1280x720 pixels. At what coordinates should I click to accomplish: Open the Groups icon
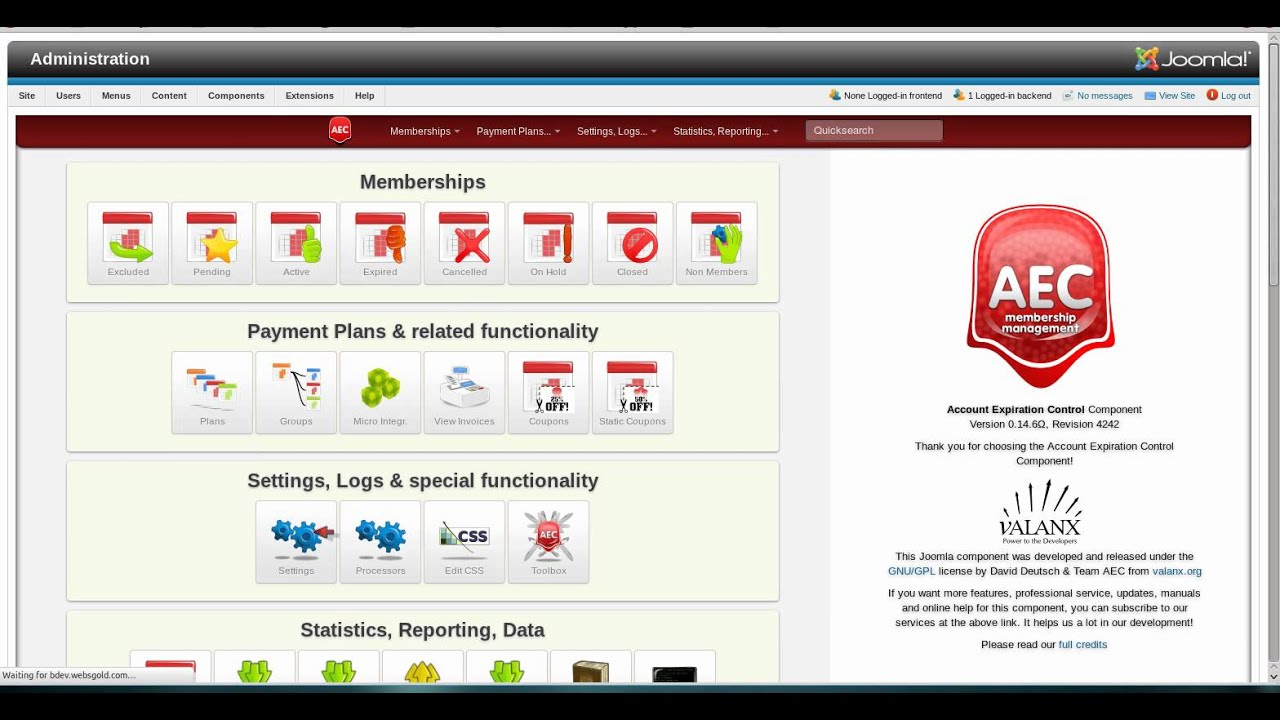(296, 392)
